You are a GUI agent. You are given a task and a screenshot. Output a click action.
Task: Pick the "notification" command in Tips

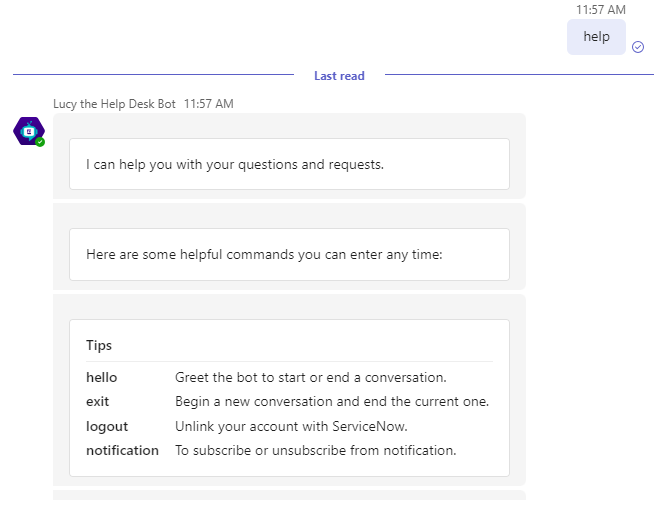tap(122, 450)
